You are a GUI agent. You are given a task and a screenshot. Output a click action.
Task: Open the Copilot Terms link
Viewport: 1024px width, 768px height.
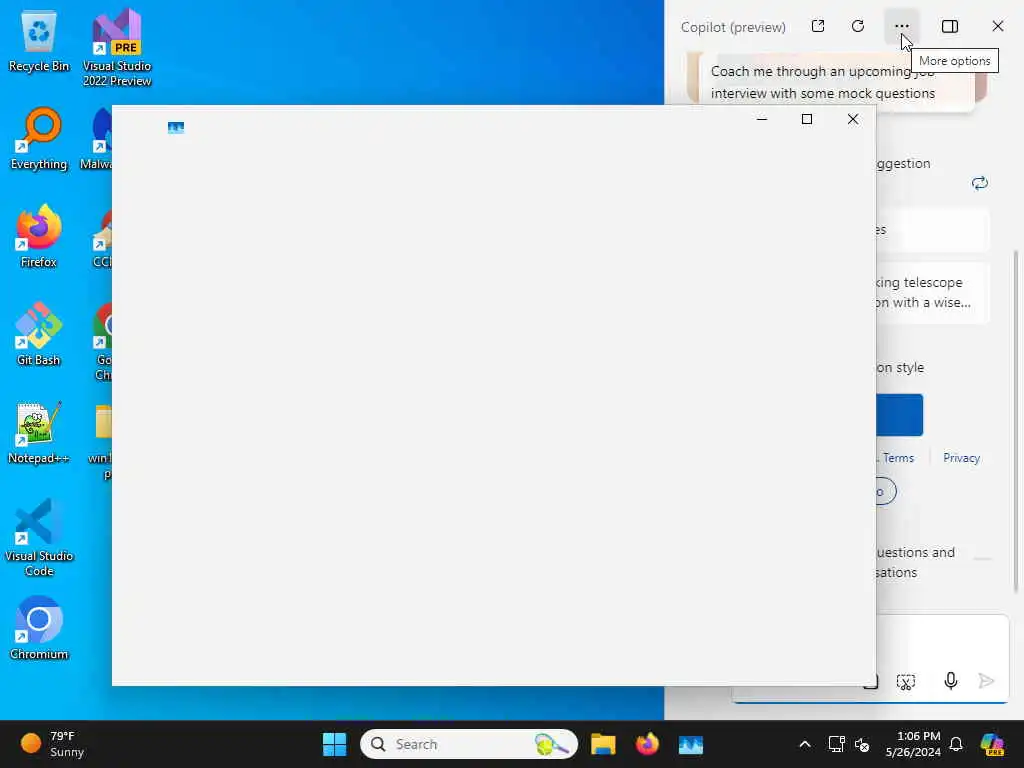[898, 458]
